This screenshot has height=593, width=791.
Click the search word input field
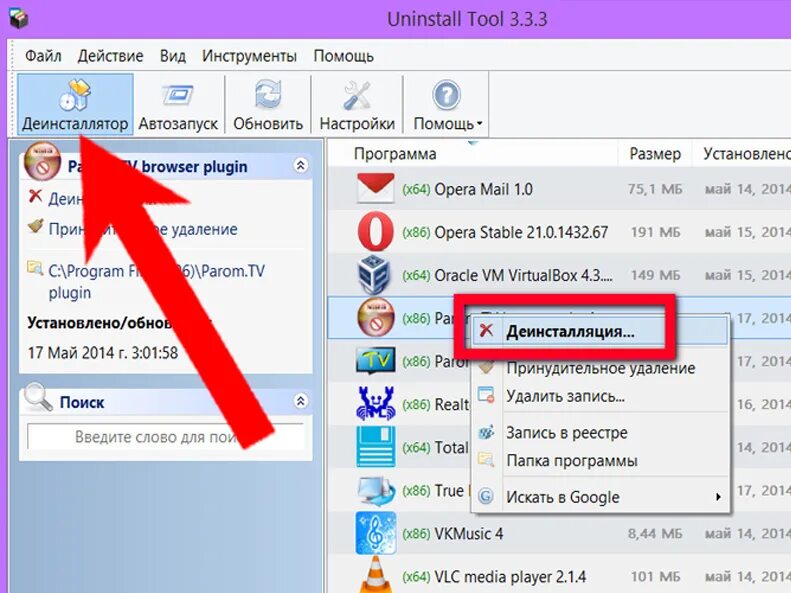coord(165,437)
